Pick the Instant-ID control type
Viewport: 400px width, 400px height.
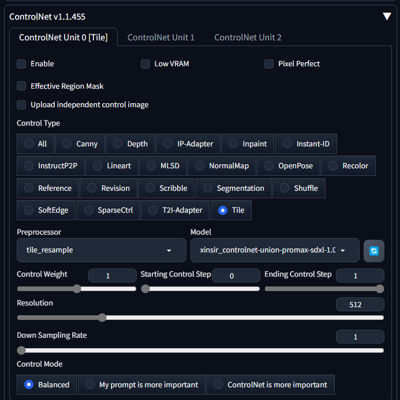[x=306, y=144]
